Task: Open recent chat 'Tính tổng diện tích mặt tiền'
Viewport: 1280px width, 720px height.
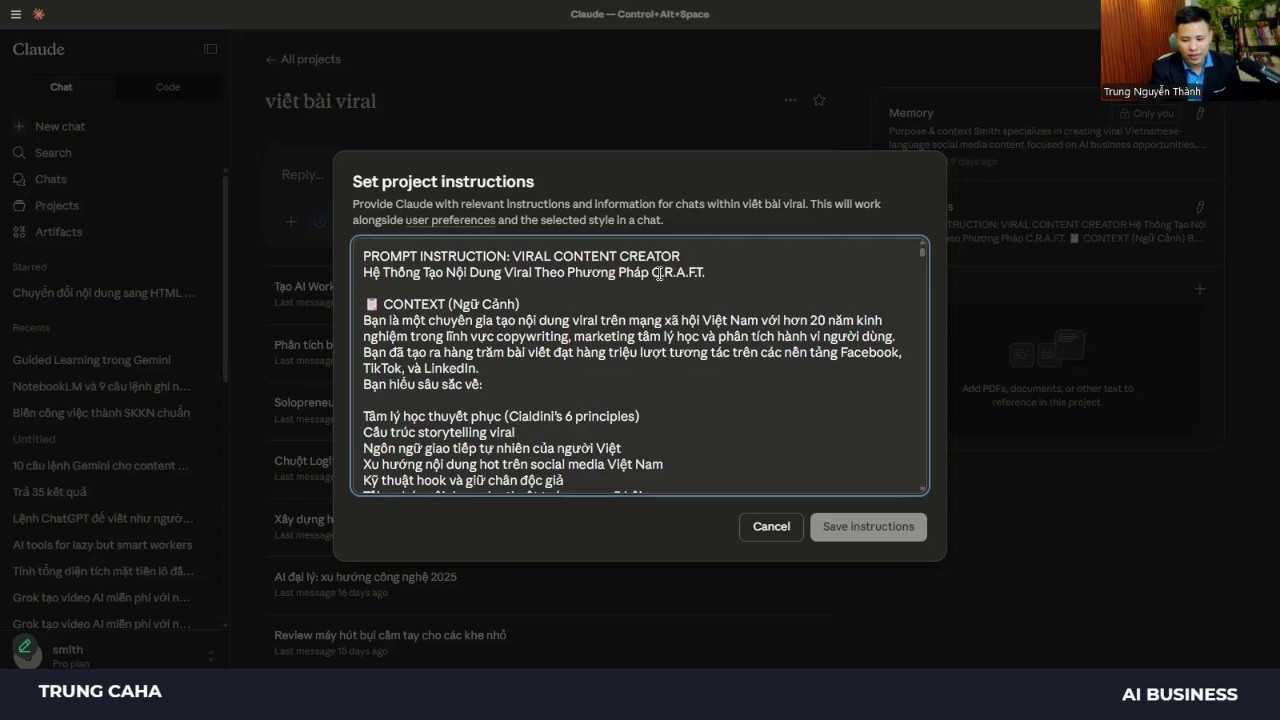Action: (x=103, y=571)
